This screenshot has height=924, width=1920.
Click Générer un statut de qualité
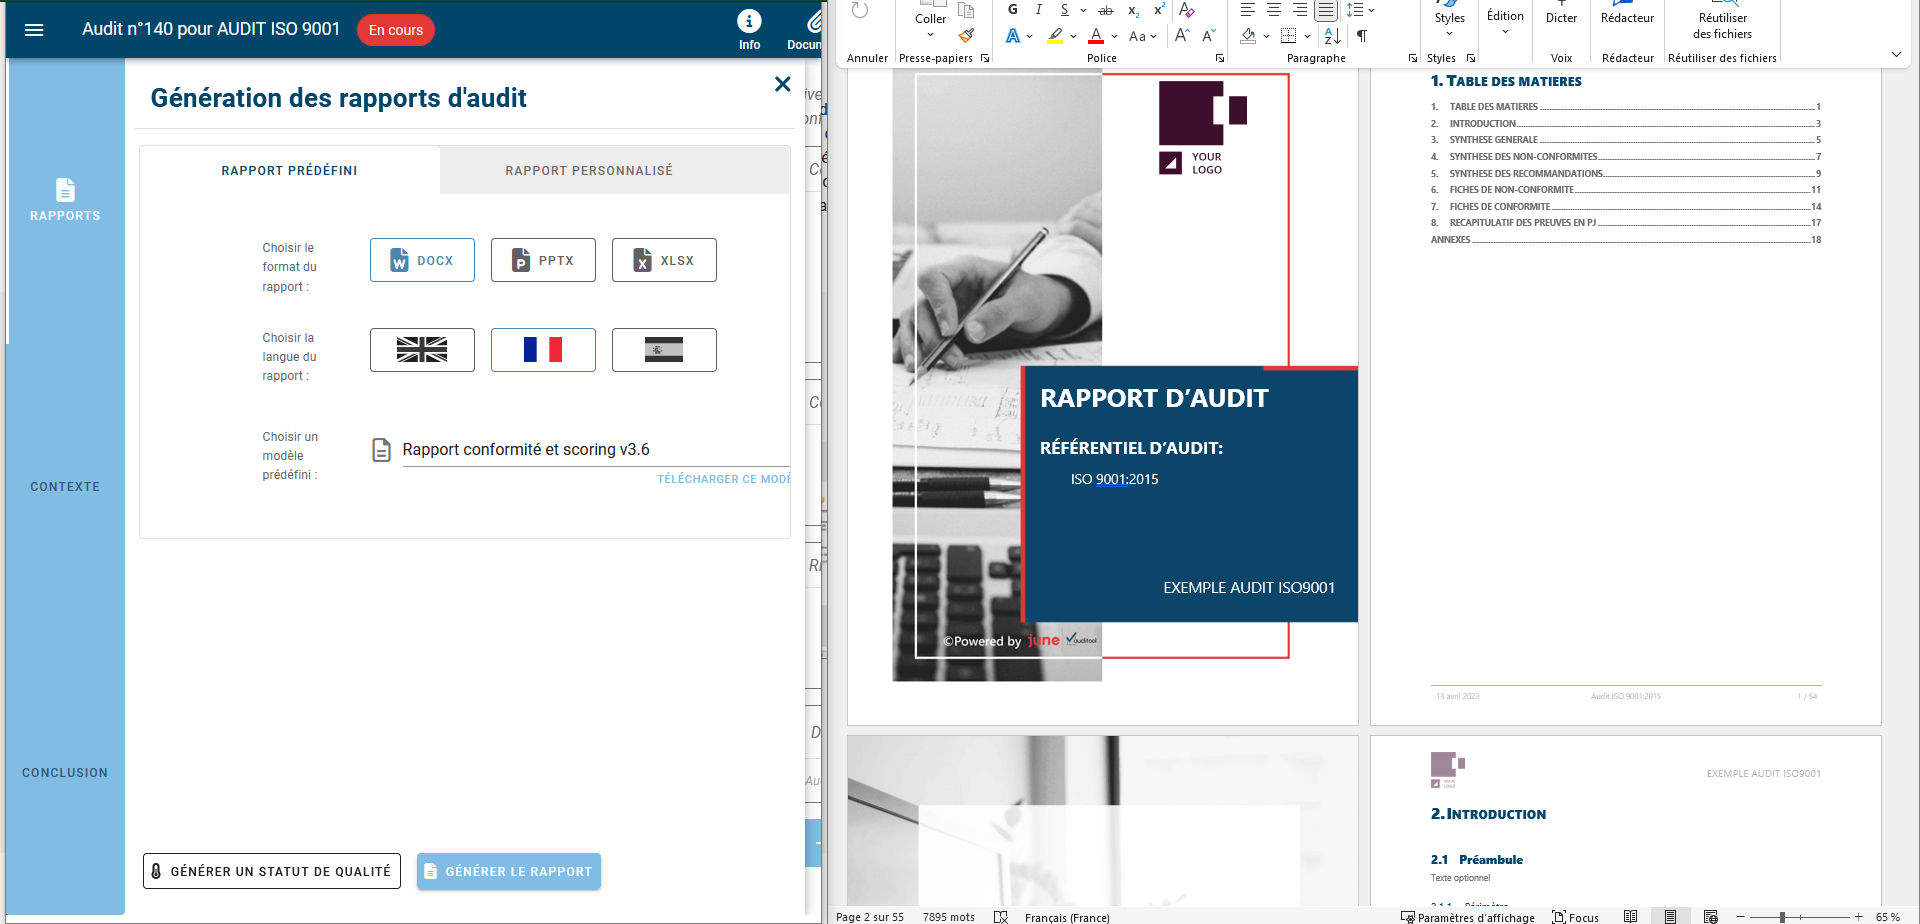click(272, 871)
